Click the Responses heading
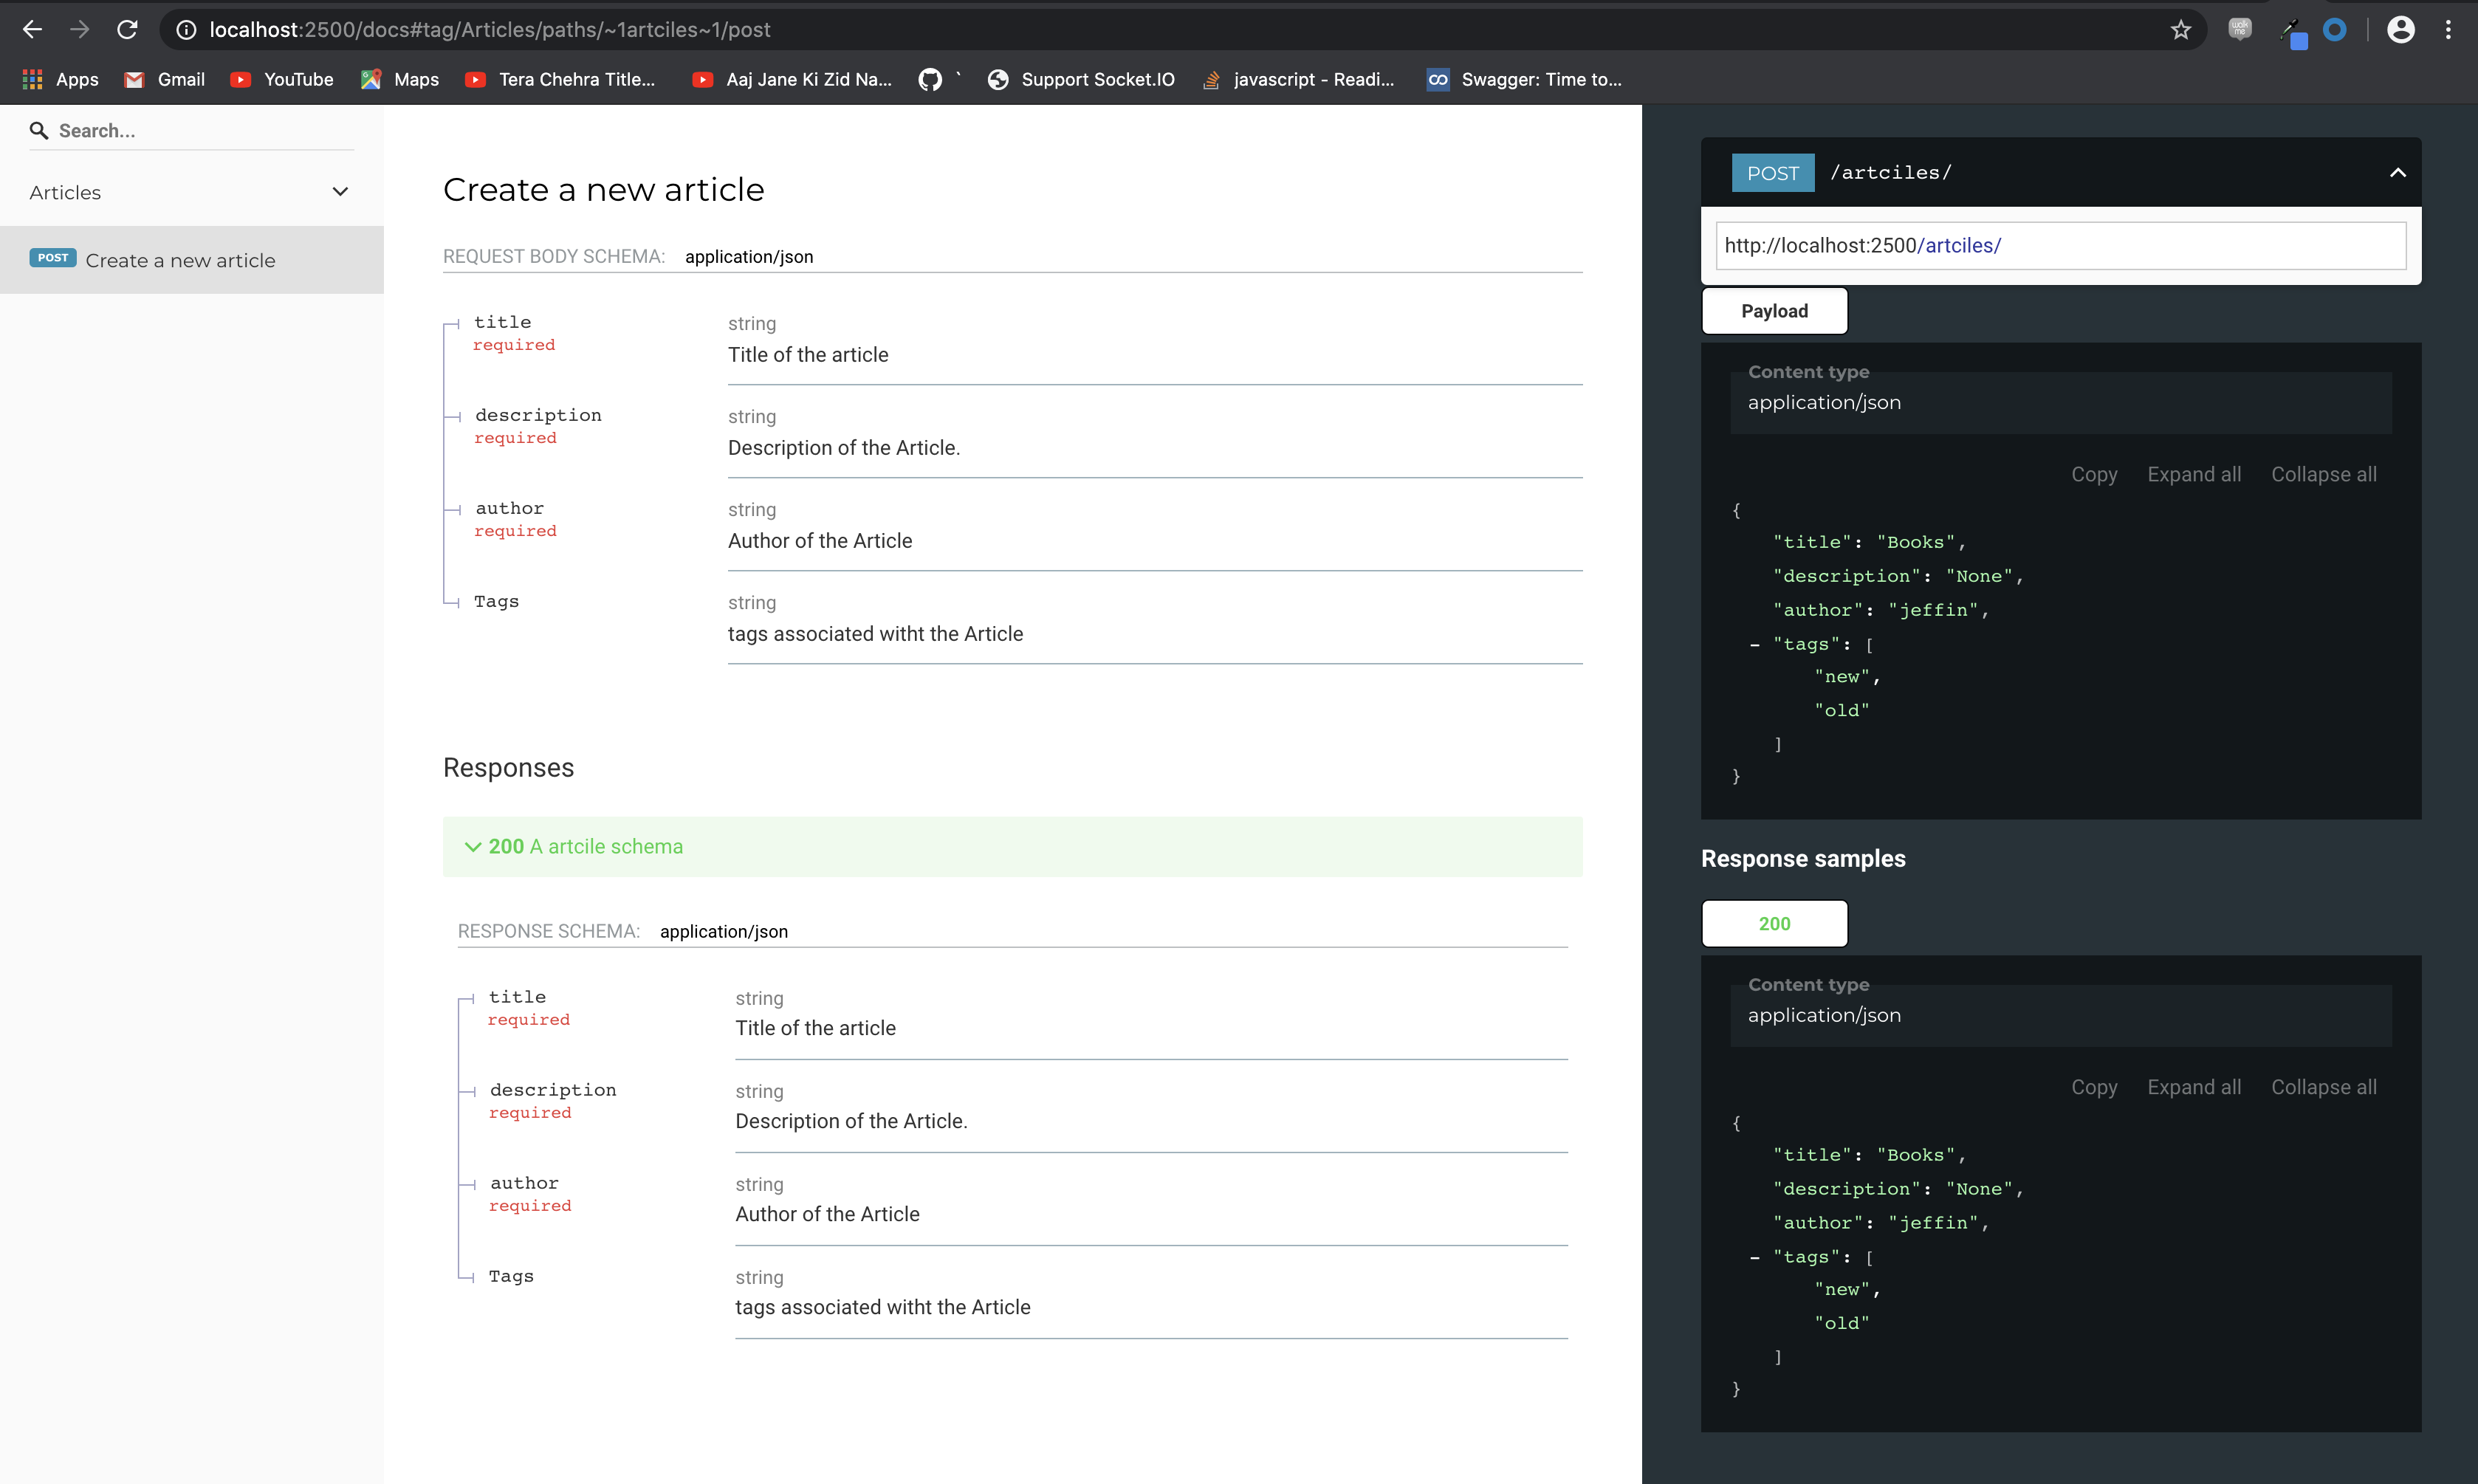 508,768
